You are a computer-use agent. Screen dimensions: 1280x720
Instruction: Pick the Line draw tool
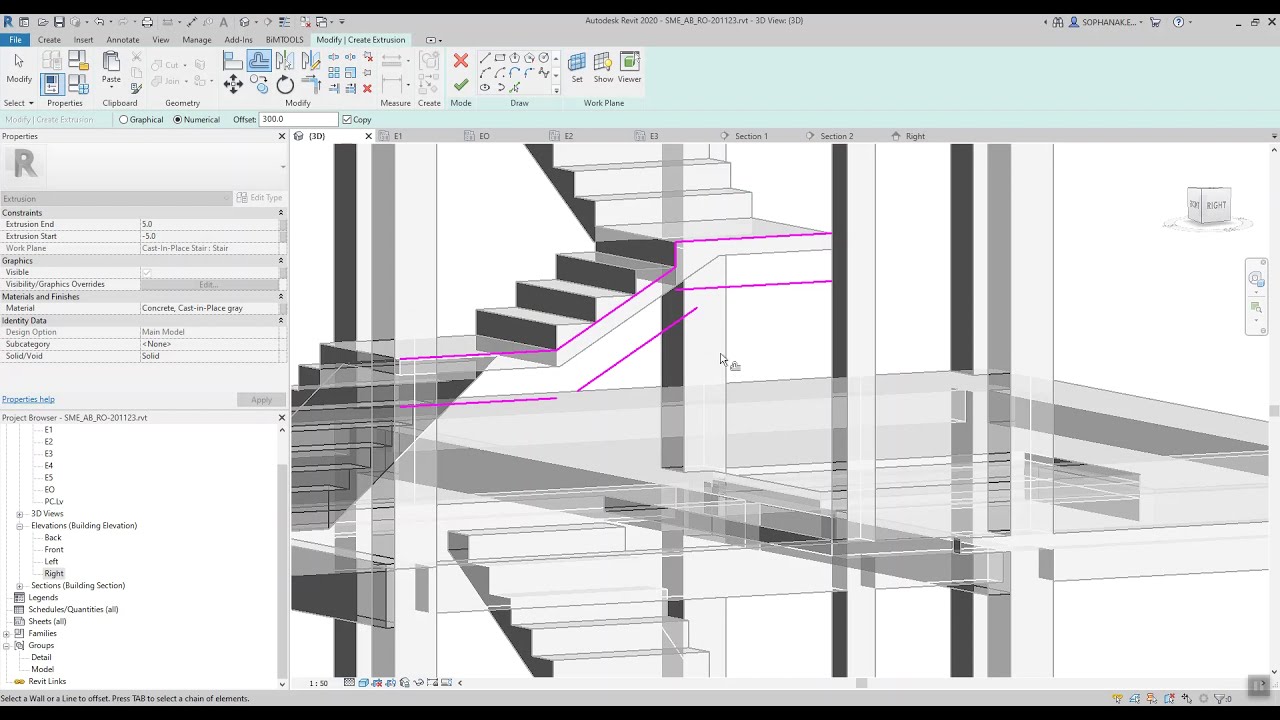(x=485, y=58)
